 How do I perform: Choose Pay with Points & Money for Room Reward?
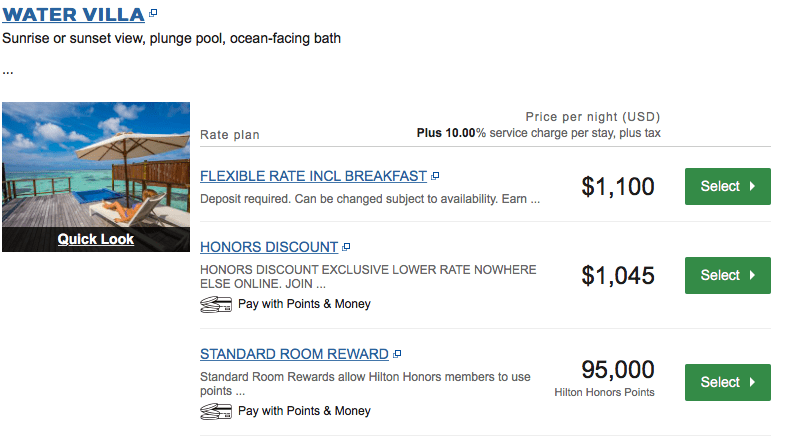(x=304, y=411)
